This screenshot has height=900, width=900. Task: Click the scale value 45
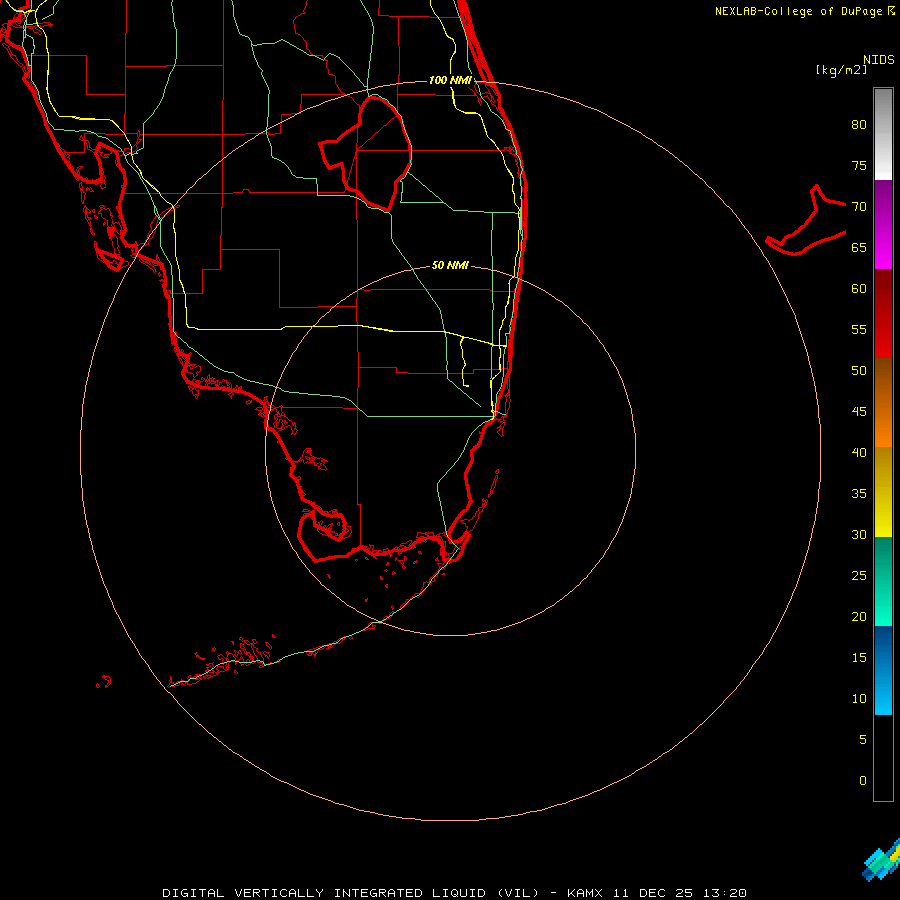tap(859, 412)
